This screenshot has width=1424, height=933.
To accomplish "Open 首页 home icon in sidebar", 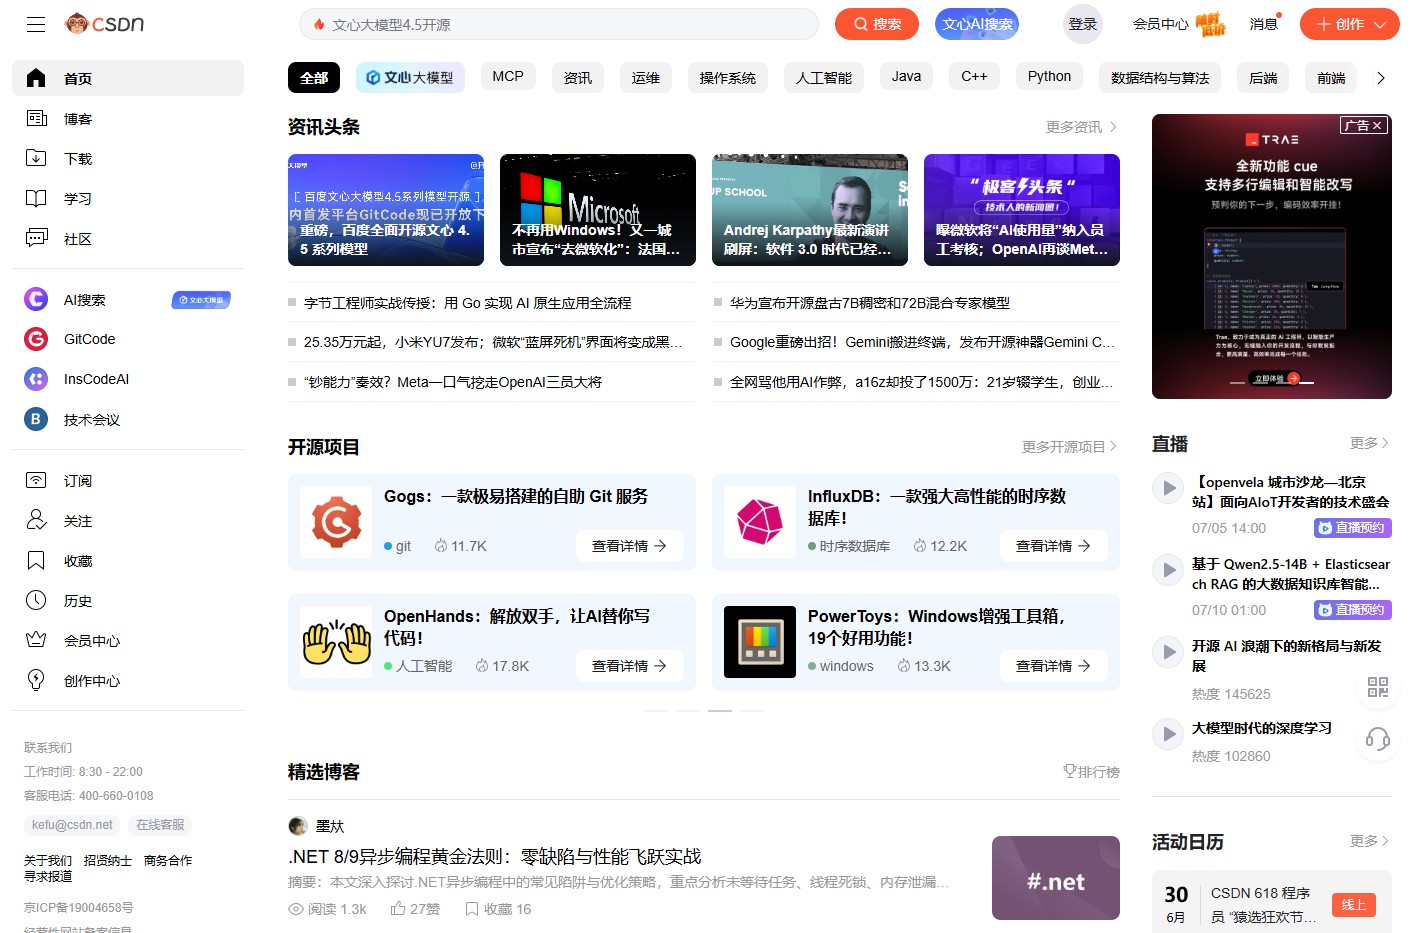I will point(36,78).
